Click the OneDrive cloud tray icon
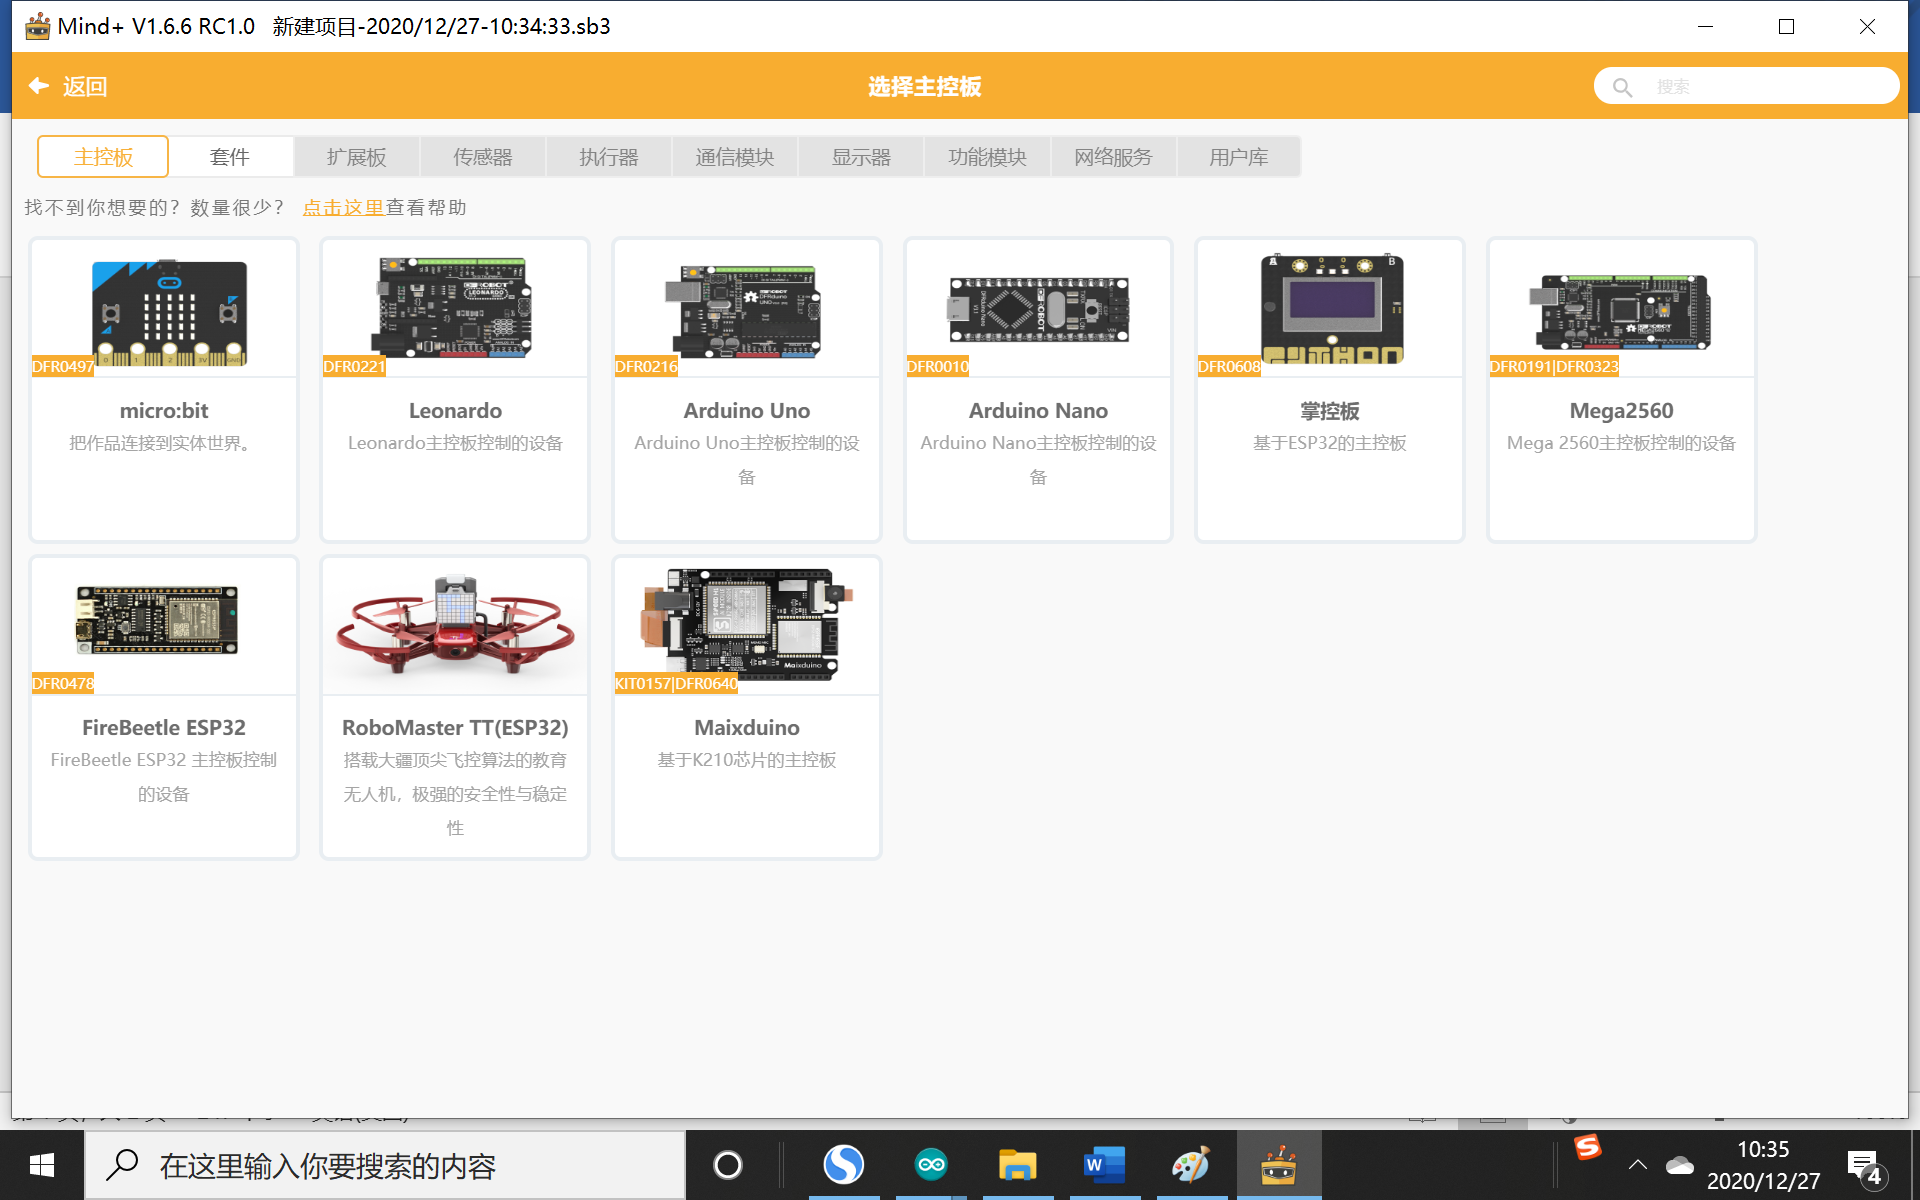1920x1200 pixels. [x=1680, y=1165]
